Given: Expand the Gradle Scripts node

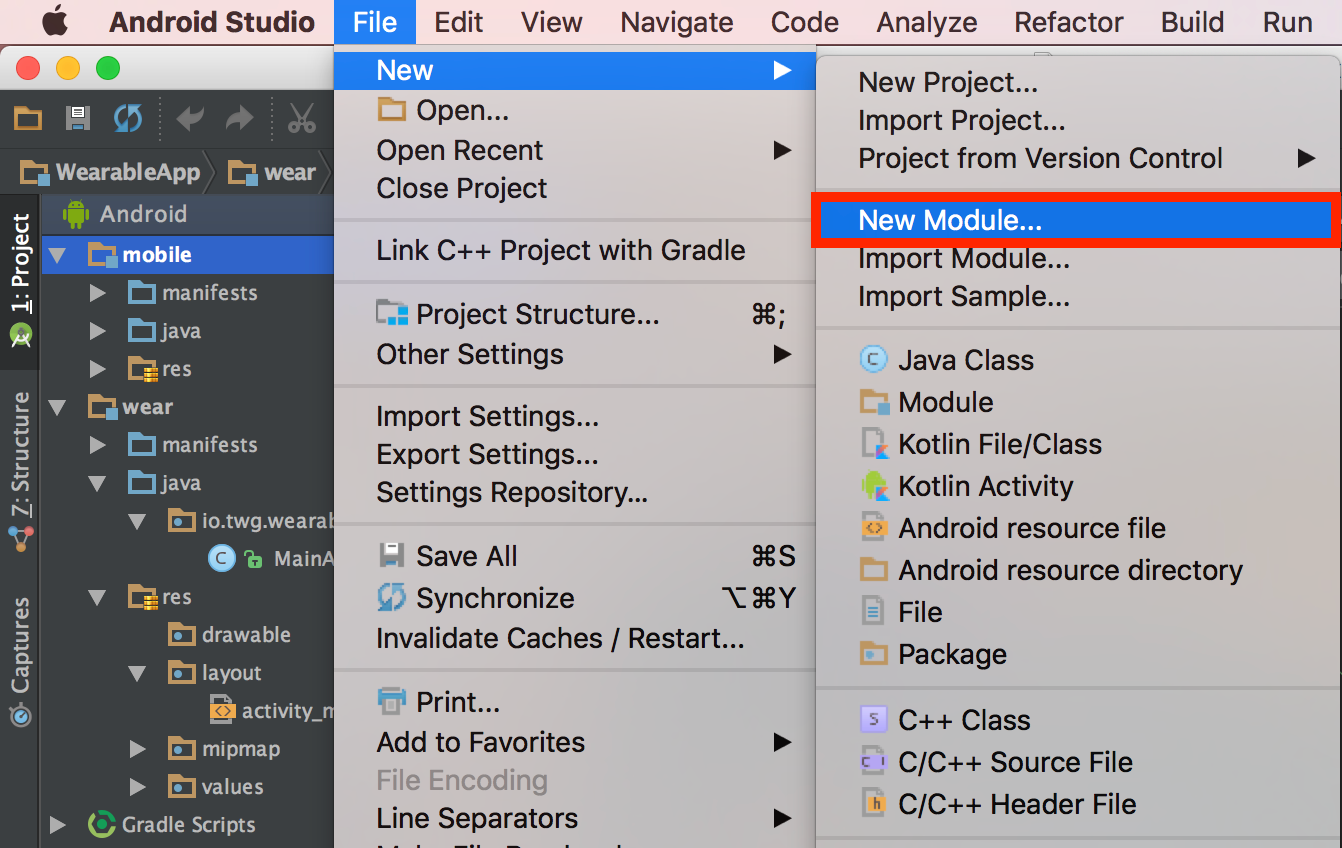Looking at the screenshot, I should (57, 825).
